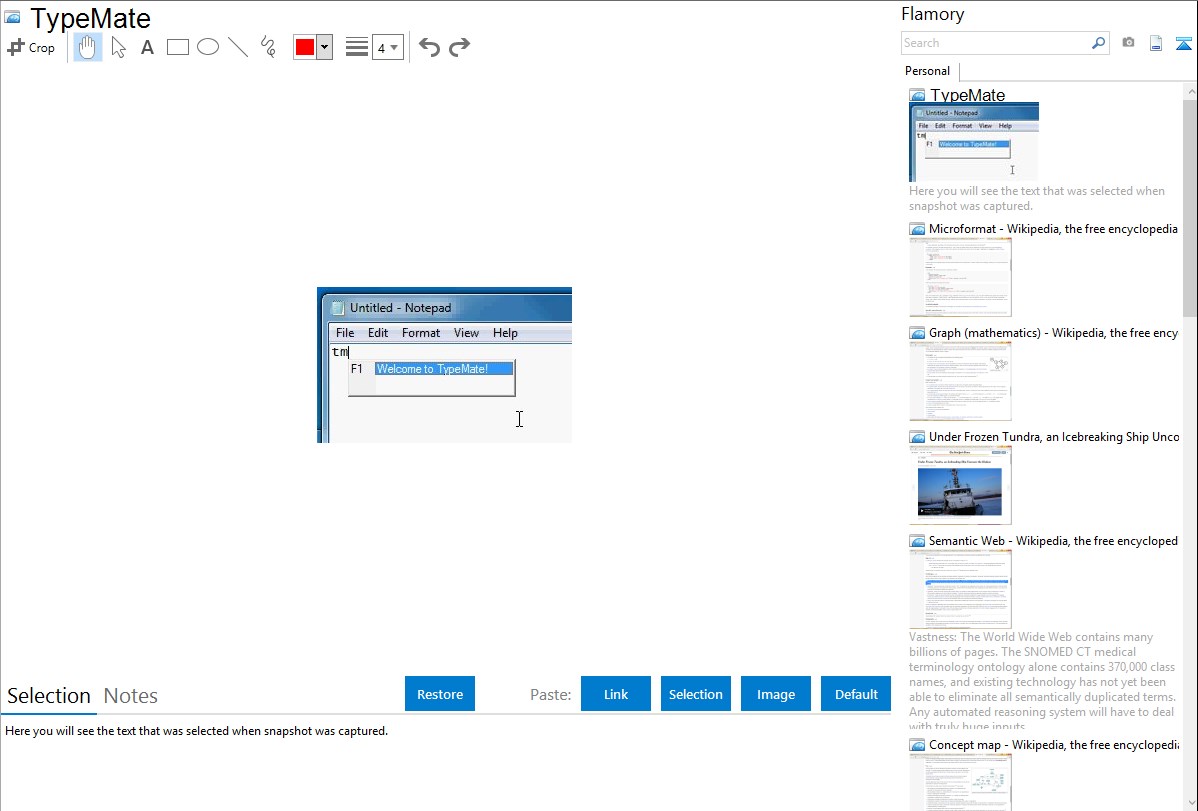Viewport: 1198px width, 811px height.
Task: Click the Selection paste button
Action: tap(696, 694)
